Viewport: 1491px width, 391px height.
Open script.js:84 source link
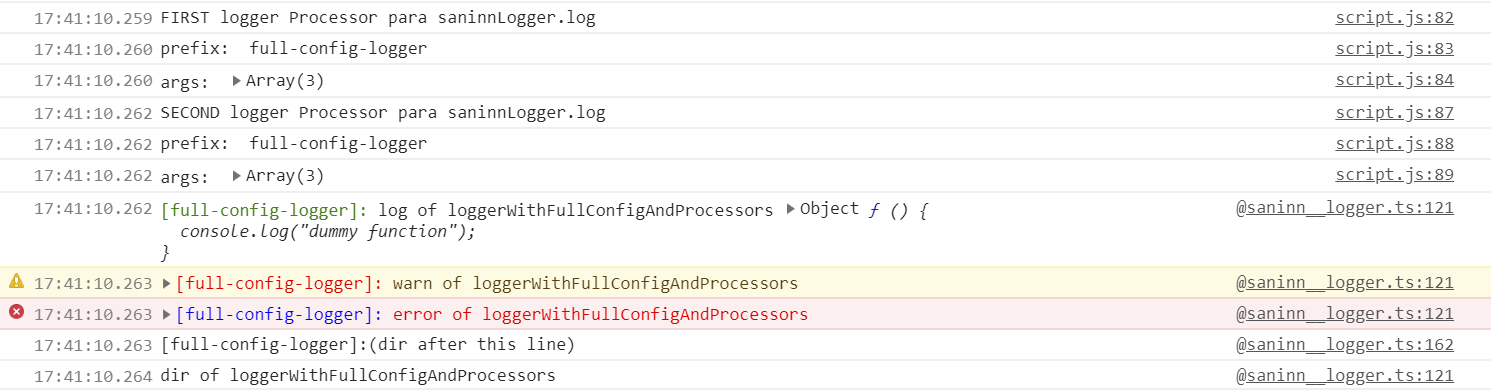point(1394,81)
